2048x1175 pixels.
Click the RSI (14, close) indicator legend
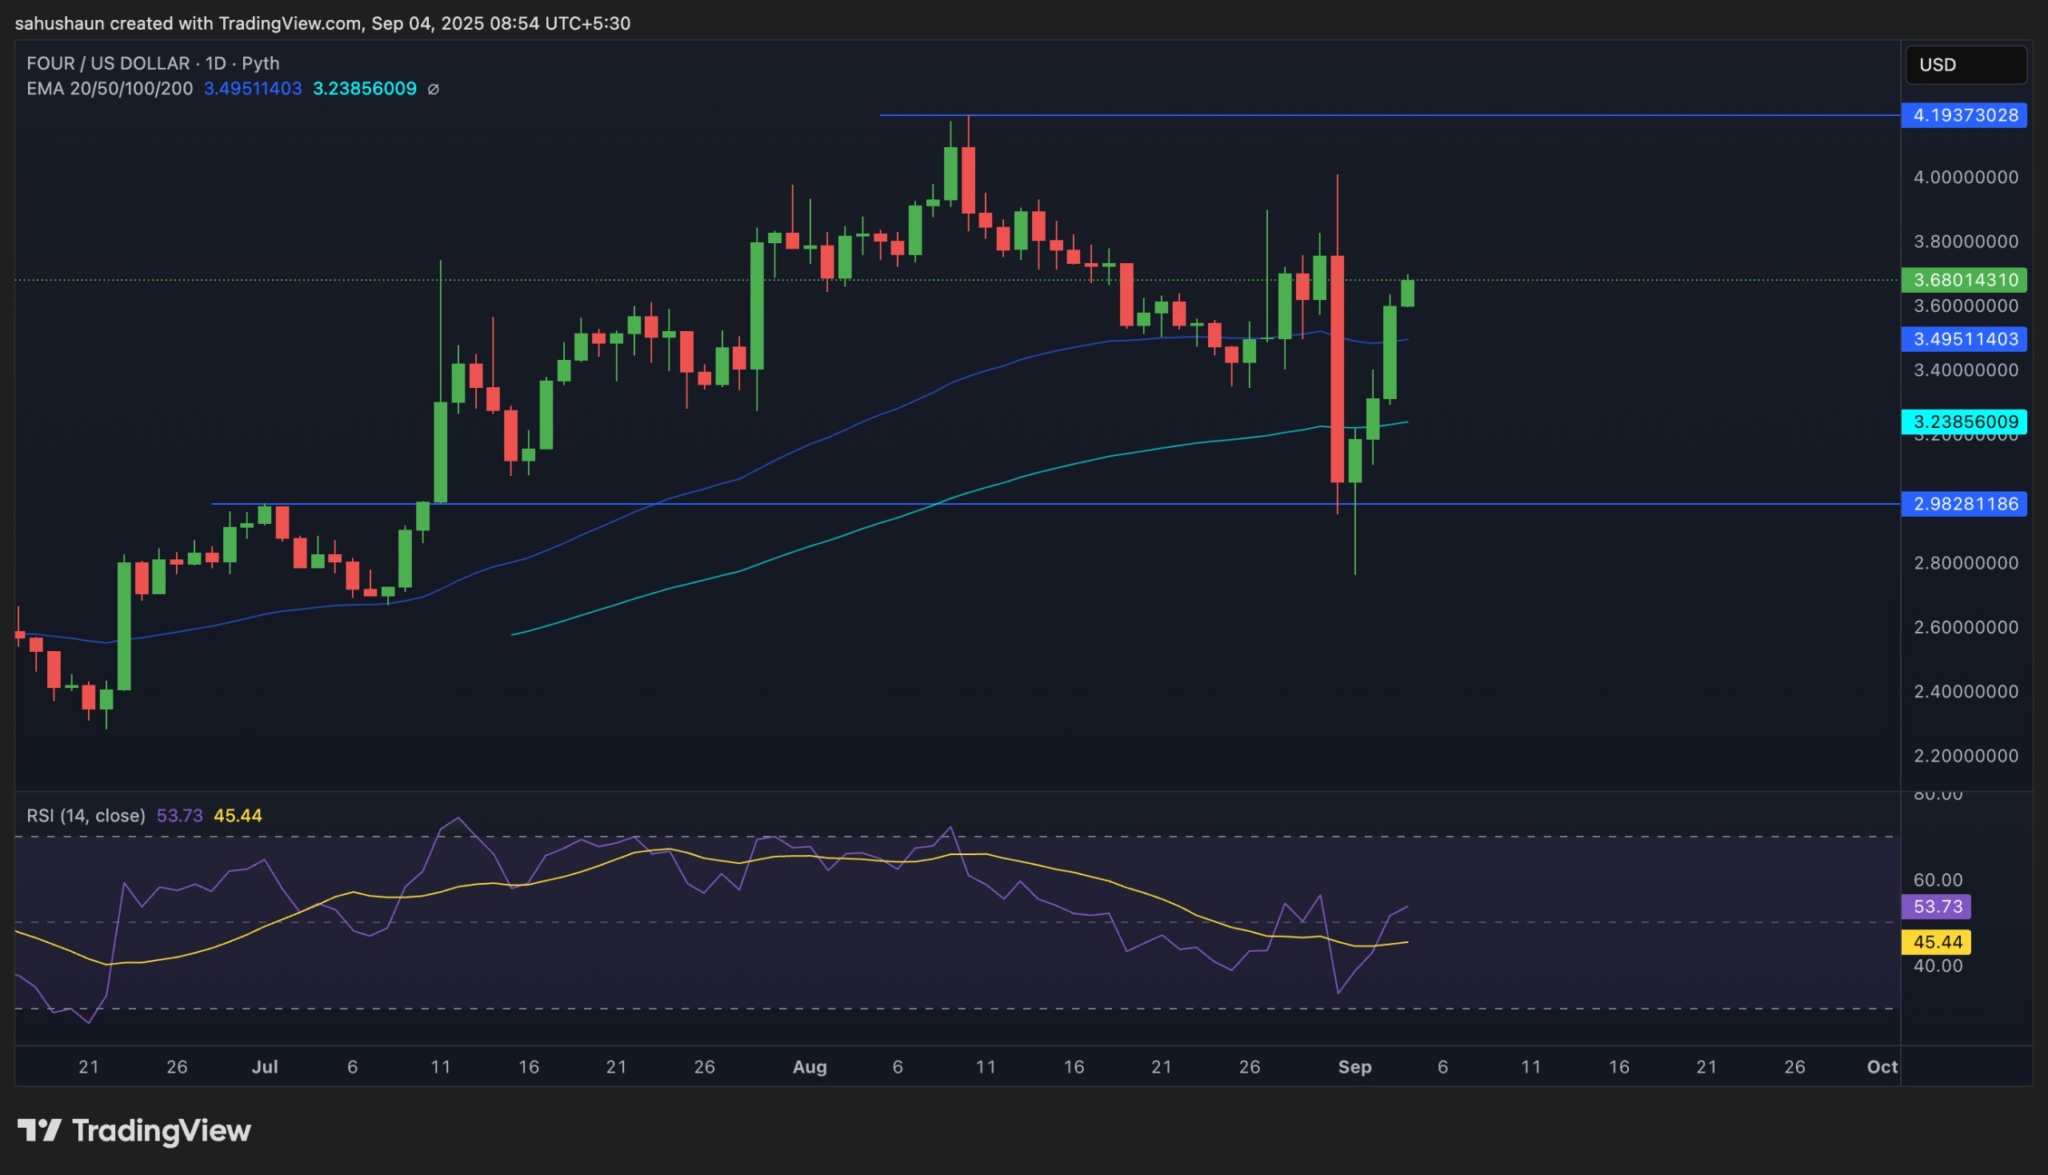(86, 816)
